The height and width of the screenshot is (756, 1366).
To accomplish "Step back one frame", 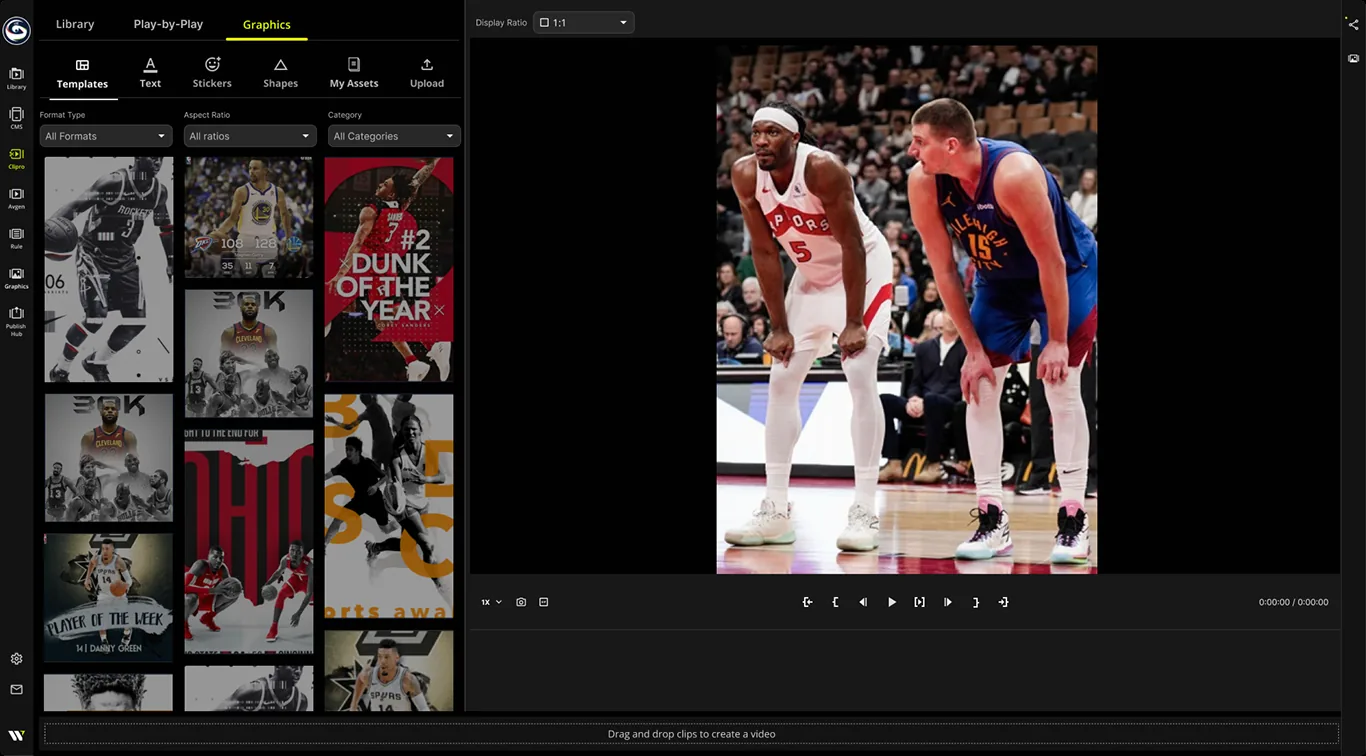I will 863,602.
